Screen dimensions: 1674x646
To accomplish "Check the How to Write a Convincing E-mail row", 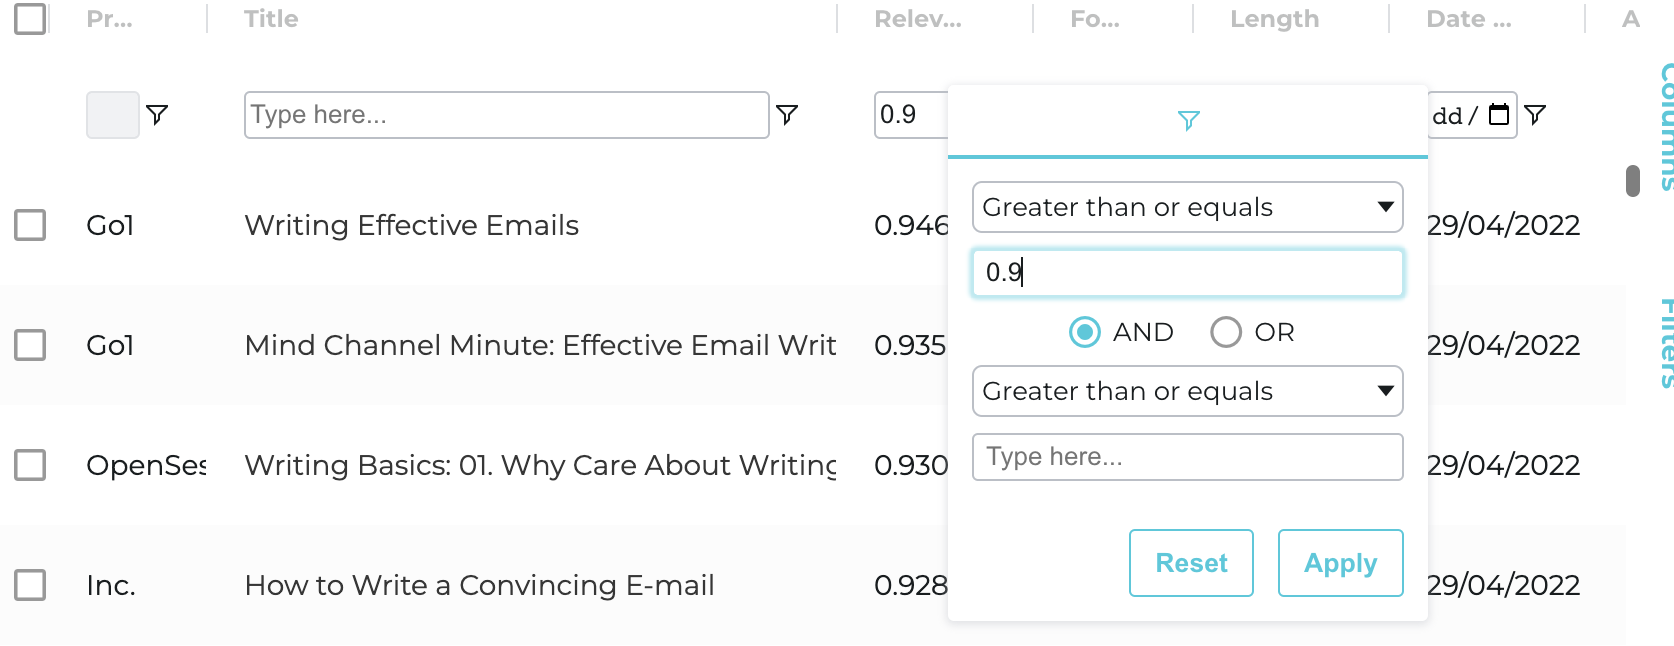I will coord(30,585).
